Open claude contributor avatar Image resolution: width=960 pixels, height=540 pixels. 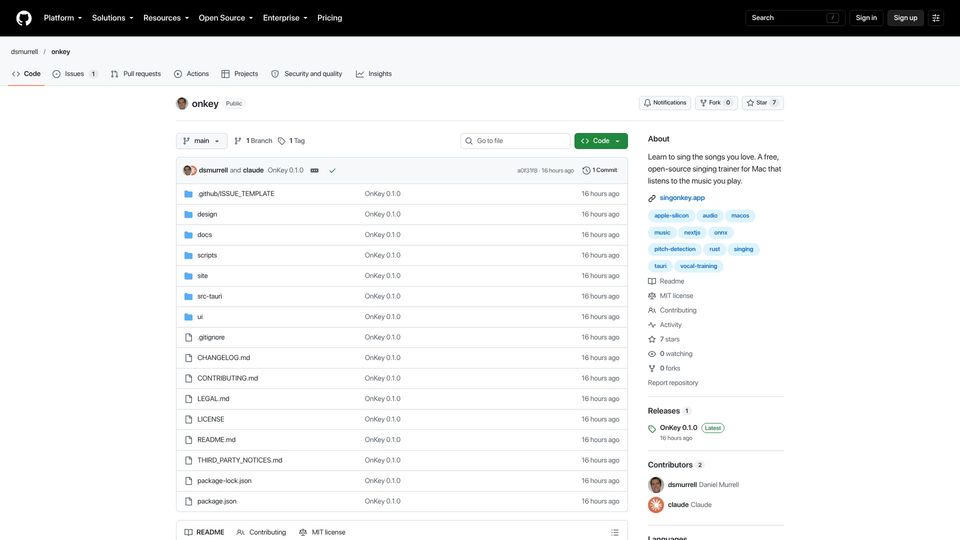pos(656,505)
